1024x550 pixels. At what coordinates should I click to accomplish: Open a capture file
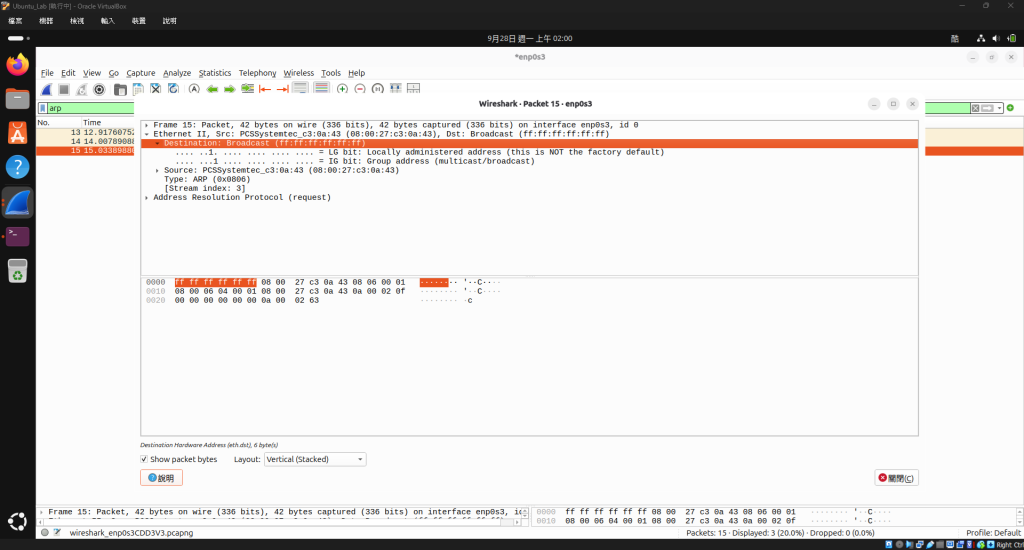(x=120, y=89)
